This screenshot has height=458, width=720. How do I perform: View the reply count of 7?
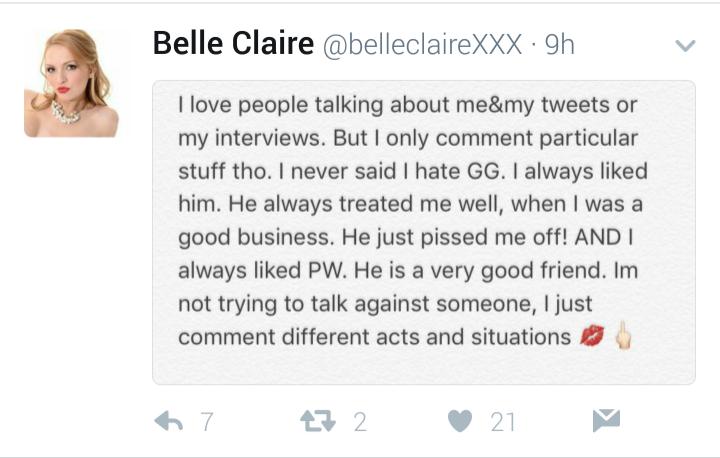(x=207, y=422)
